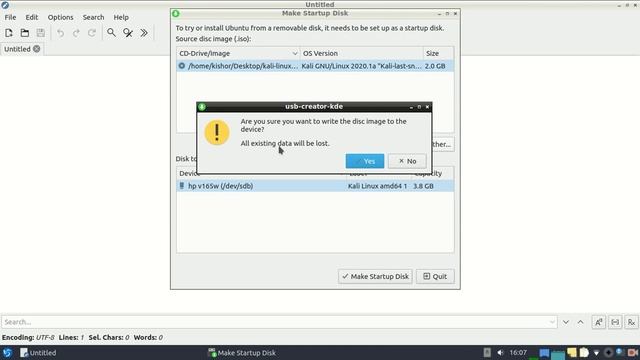Click the blue desktop tray icon
This screenshot has width=640, height=360.
coord(544,353)
